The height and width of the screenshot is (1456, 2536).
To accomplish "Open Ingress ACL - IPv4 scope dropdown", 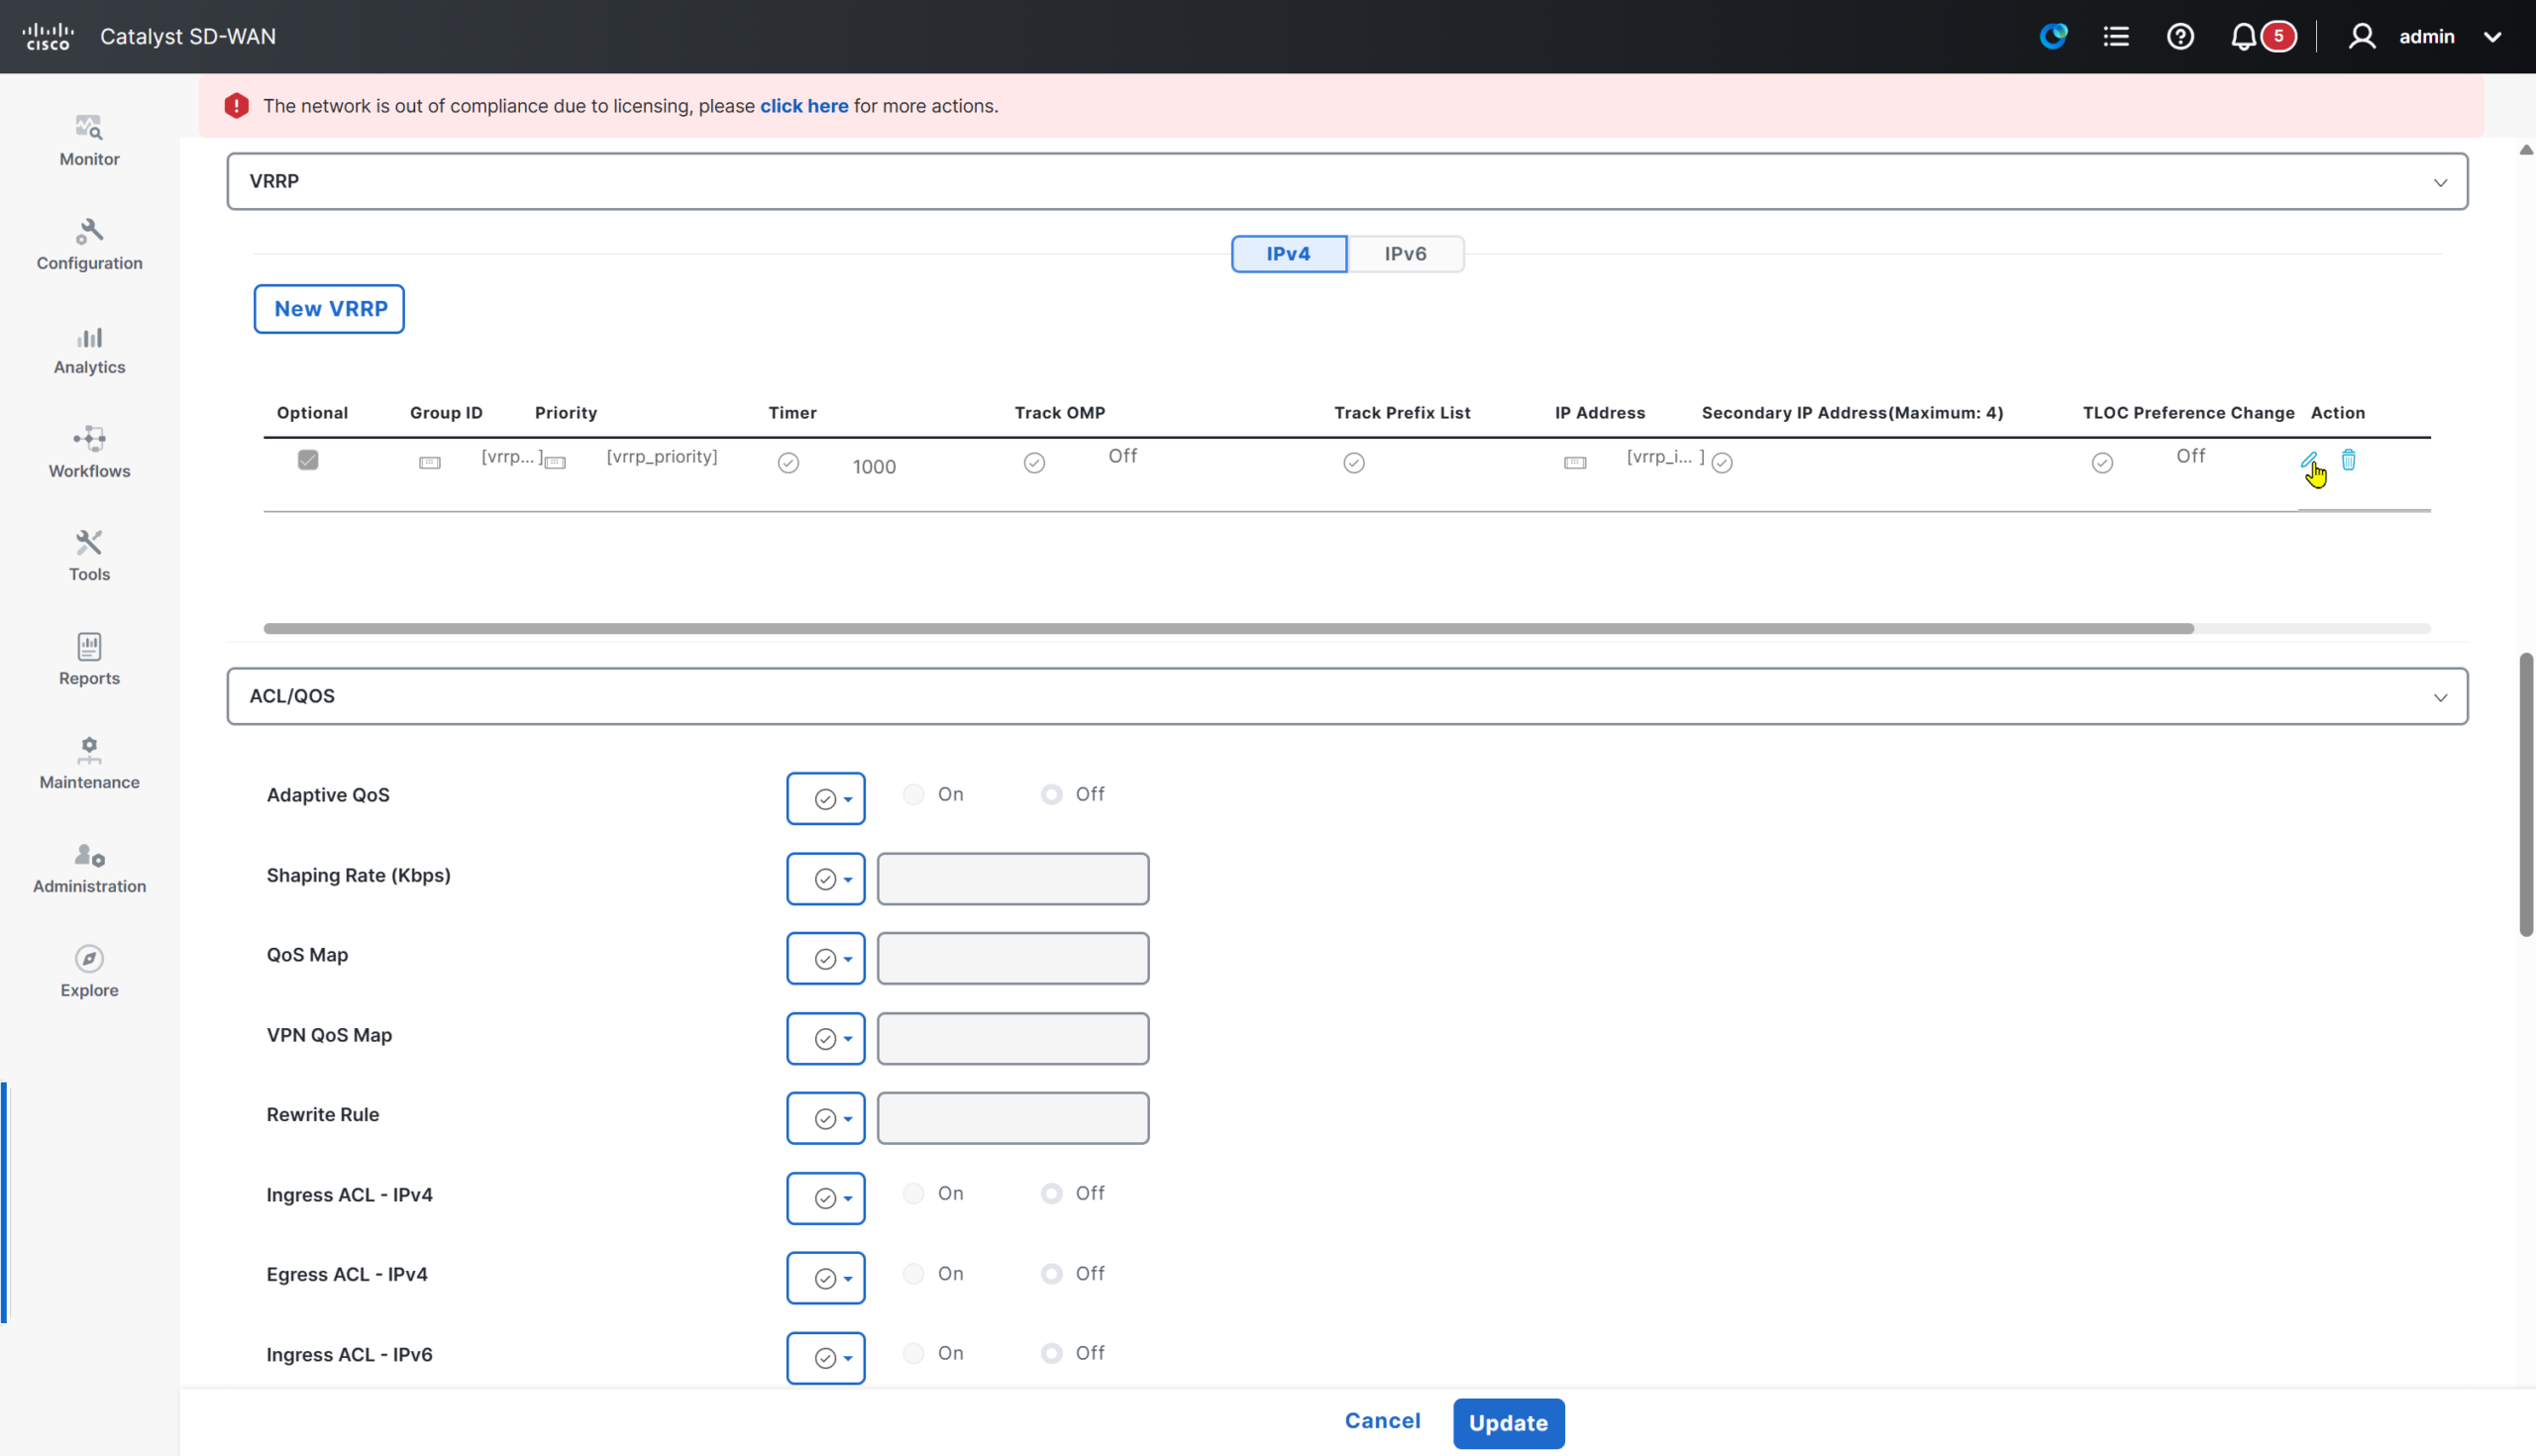I will [826, 1198].
